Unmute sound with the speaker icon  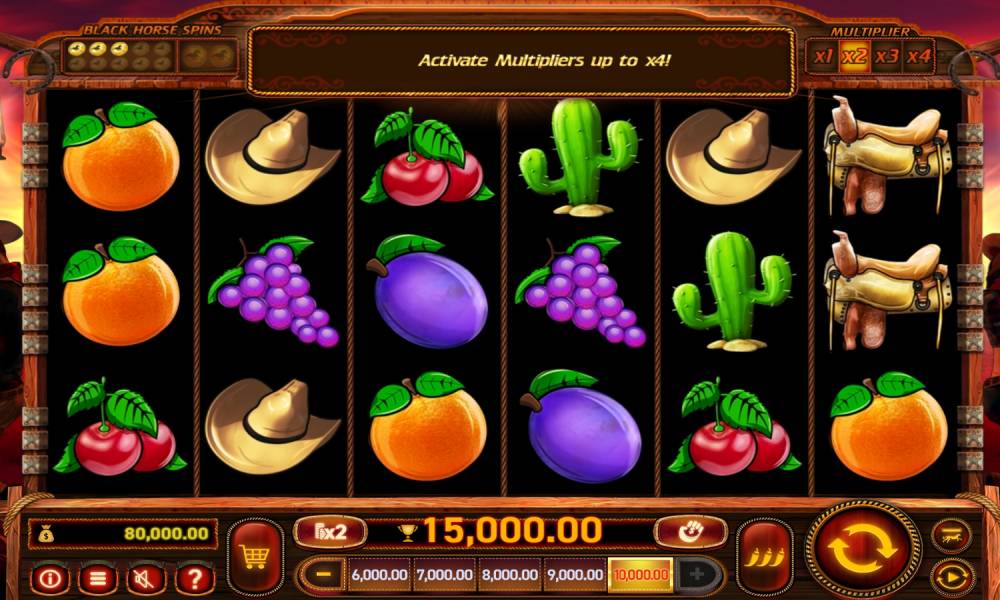(x=146, y=579)
